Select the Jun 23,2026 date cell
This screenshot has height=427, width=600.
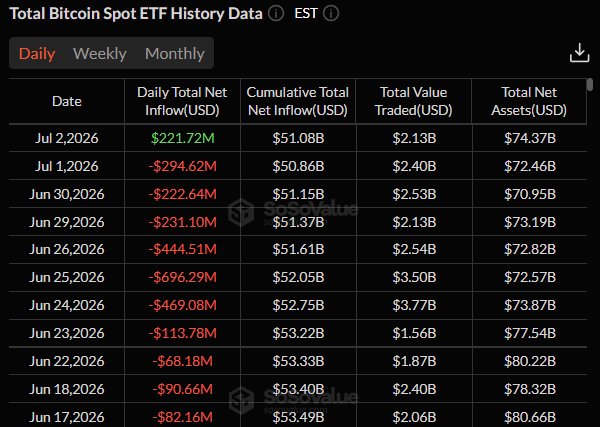point(67,333)
